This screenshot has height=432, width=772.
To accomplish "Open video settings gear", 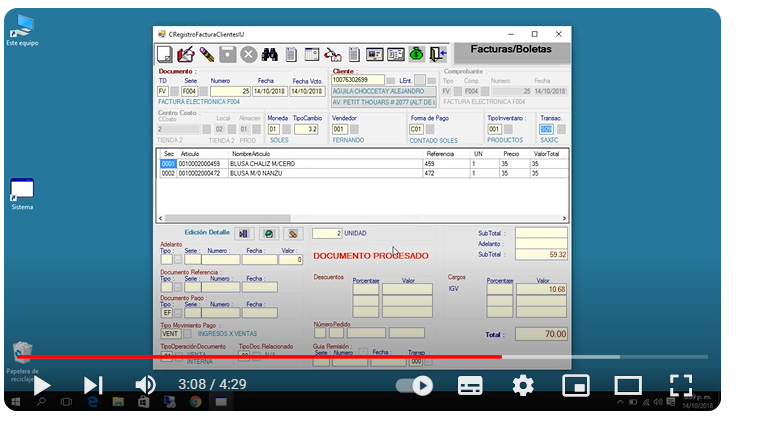I will pyautogui.click(x=523, y=385).
